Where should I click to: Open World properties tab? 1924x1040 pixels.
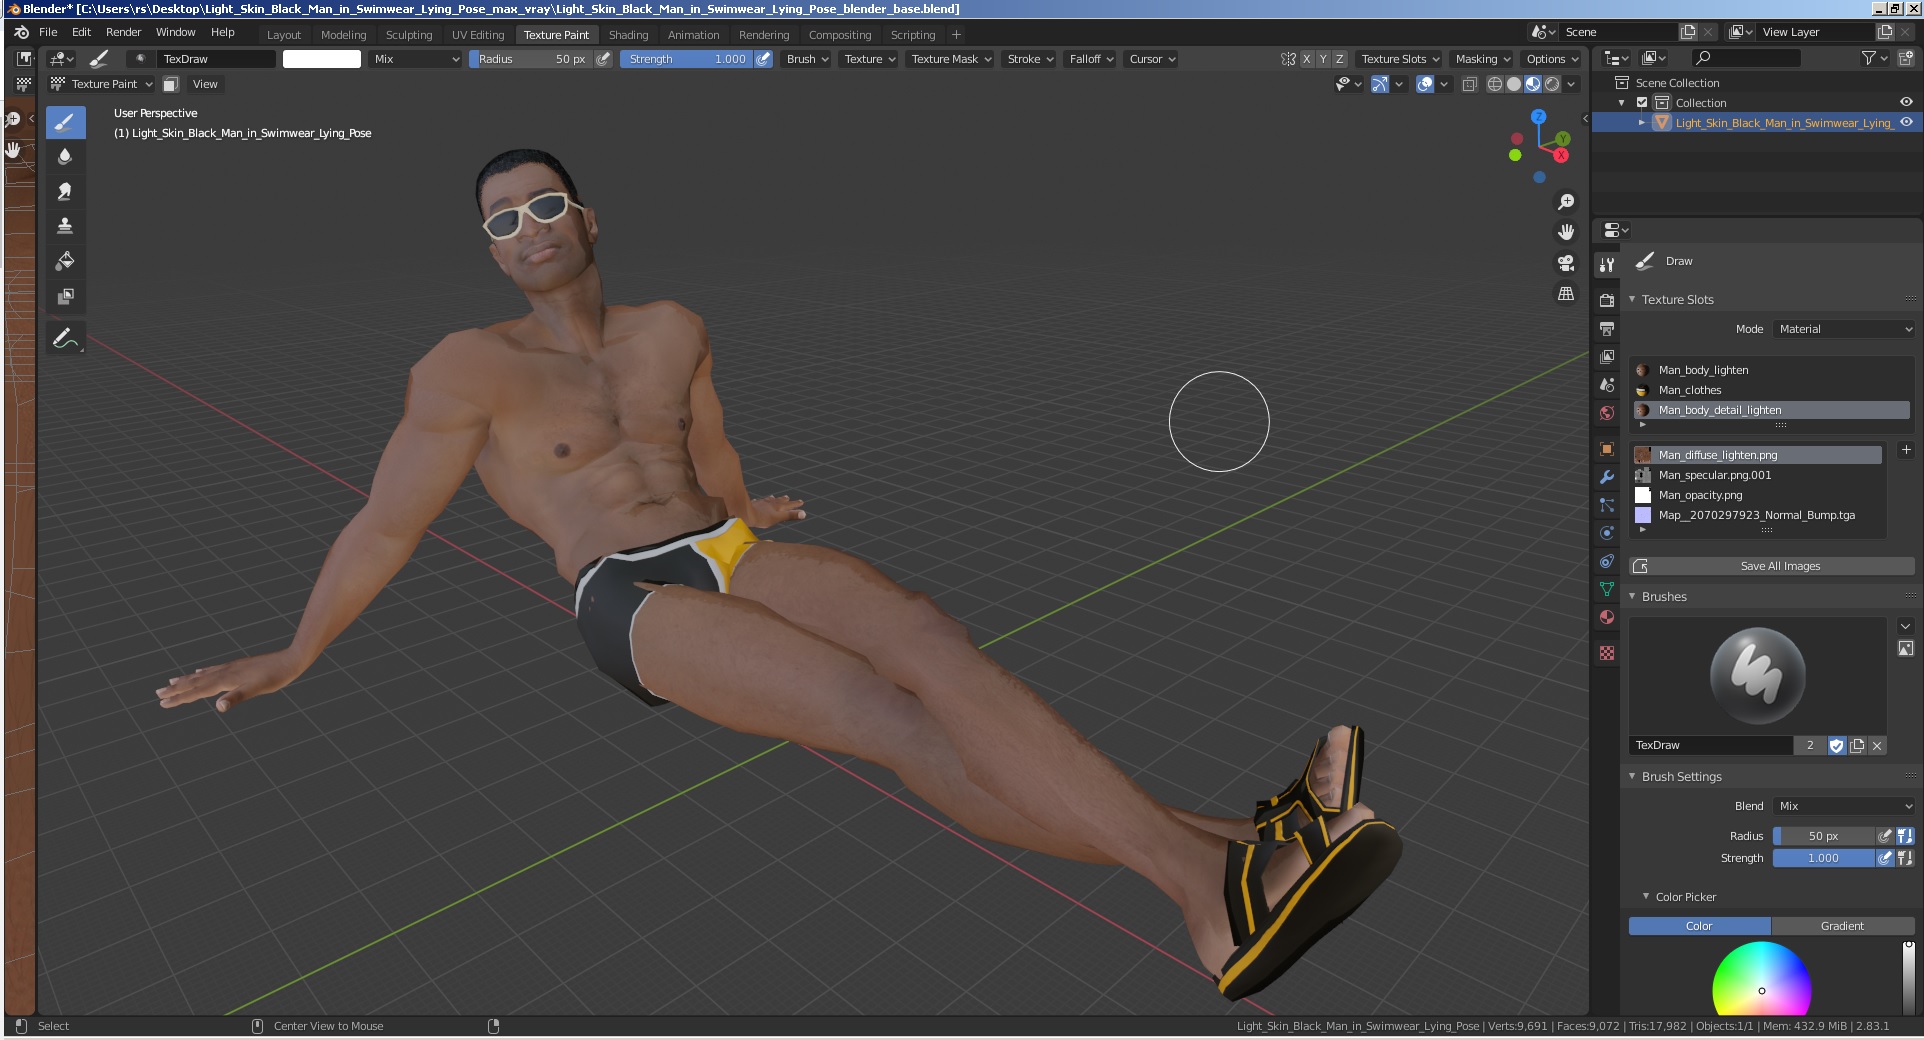[x=1607, y=412]
